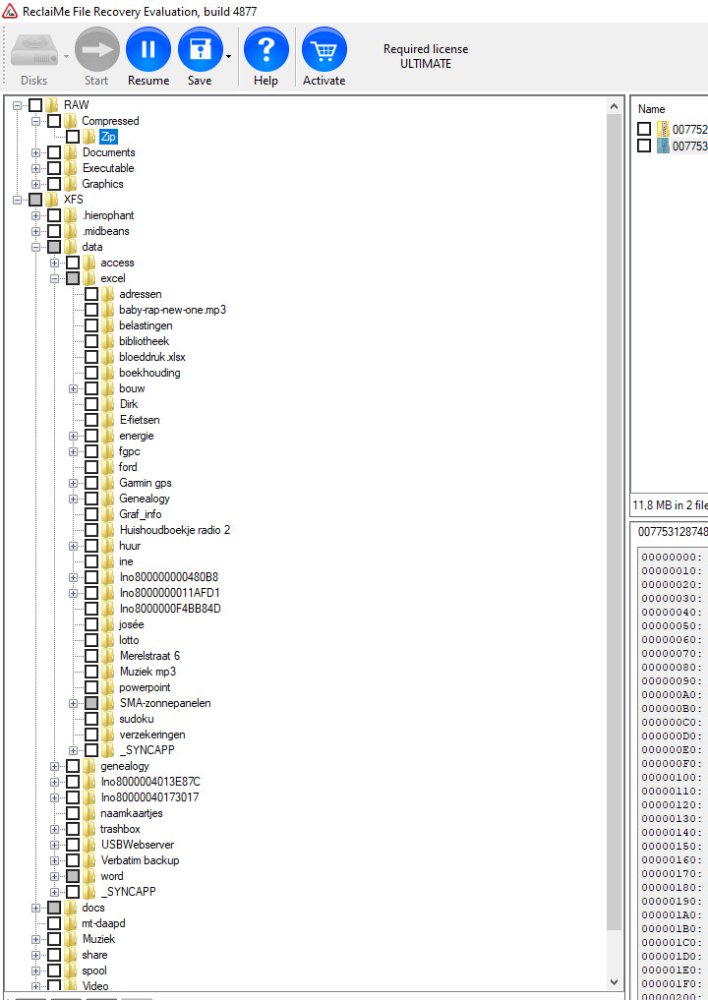Select the Zip folder icon under Compressed
The height and width of the screenshot is (1000, 708).
[89, 137]
